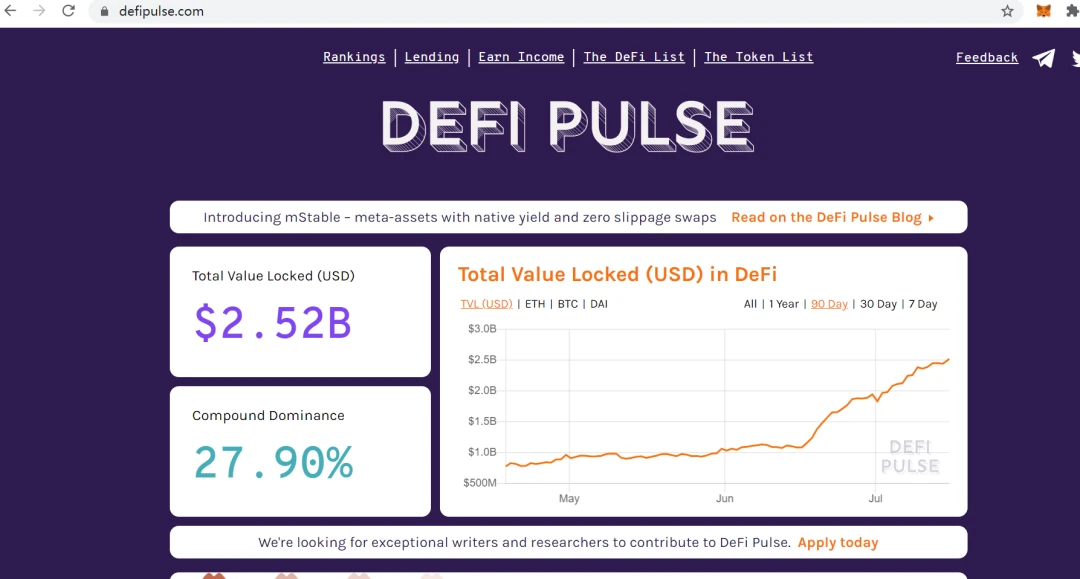Open the Rankings menu link

tap(354, 57)
